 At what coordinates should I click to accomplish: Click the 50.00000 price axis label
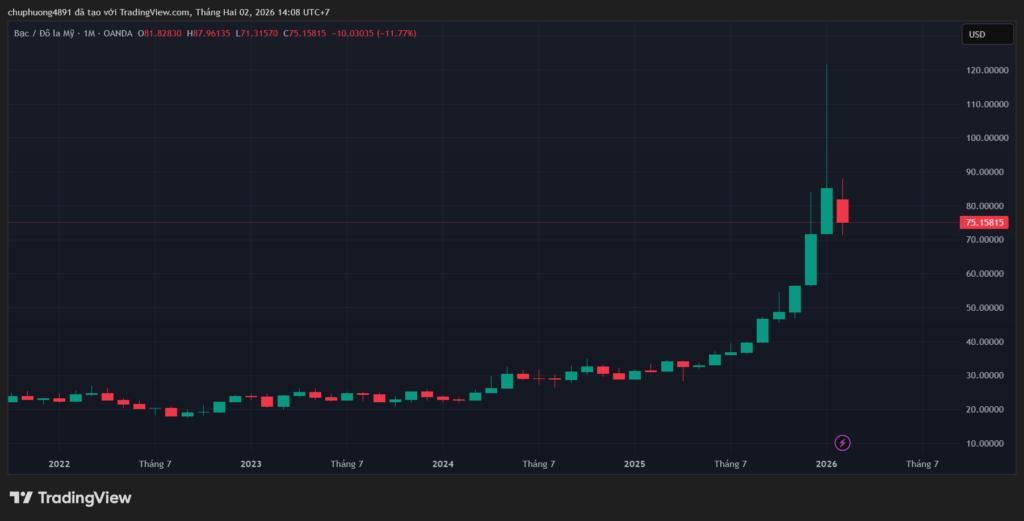pyautogui.click(x=986, y=308)
